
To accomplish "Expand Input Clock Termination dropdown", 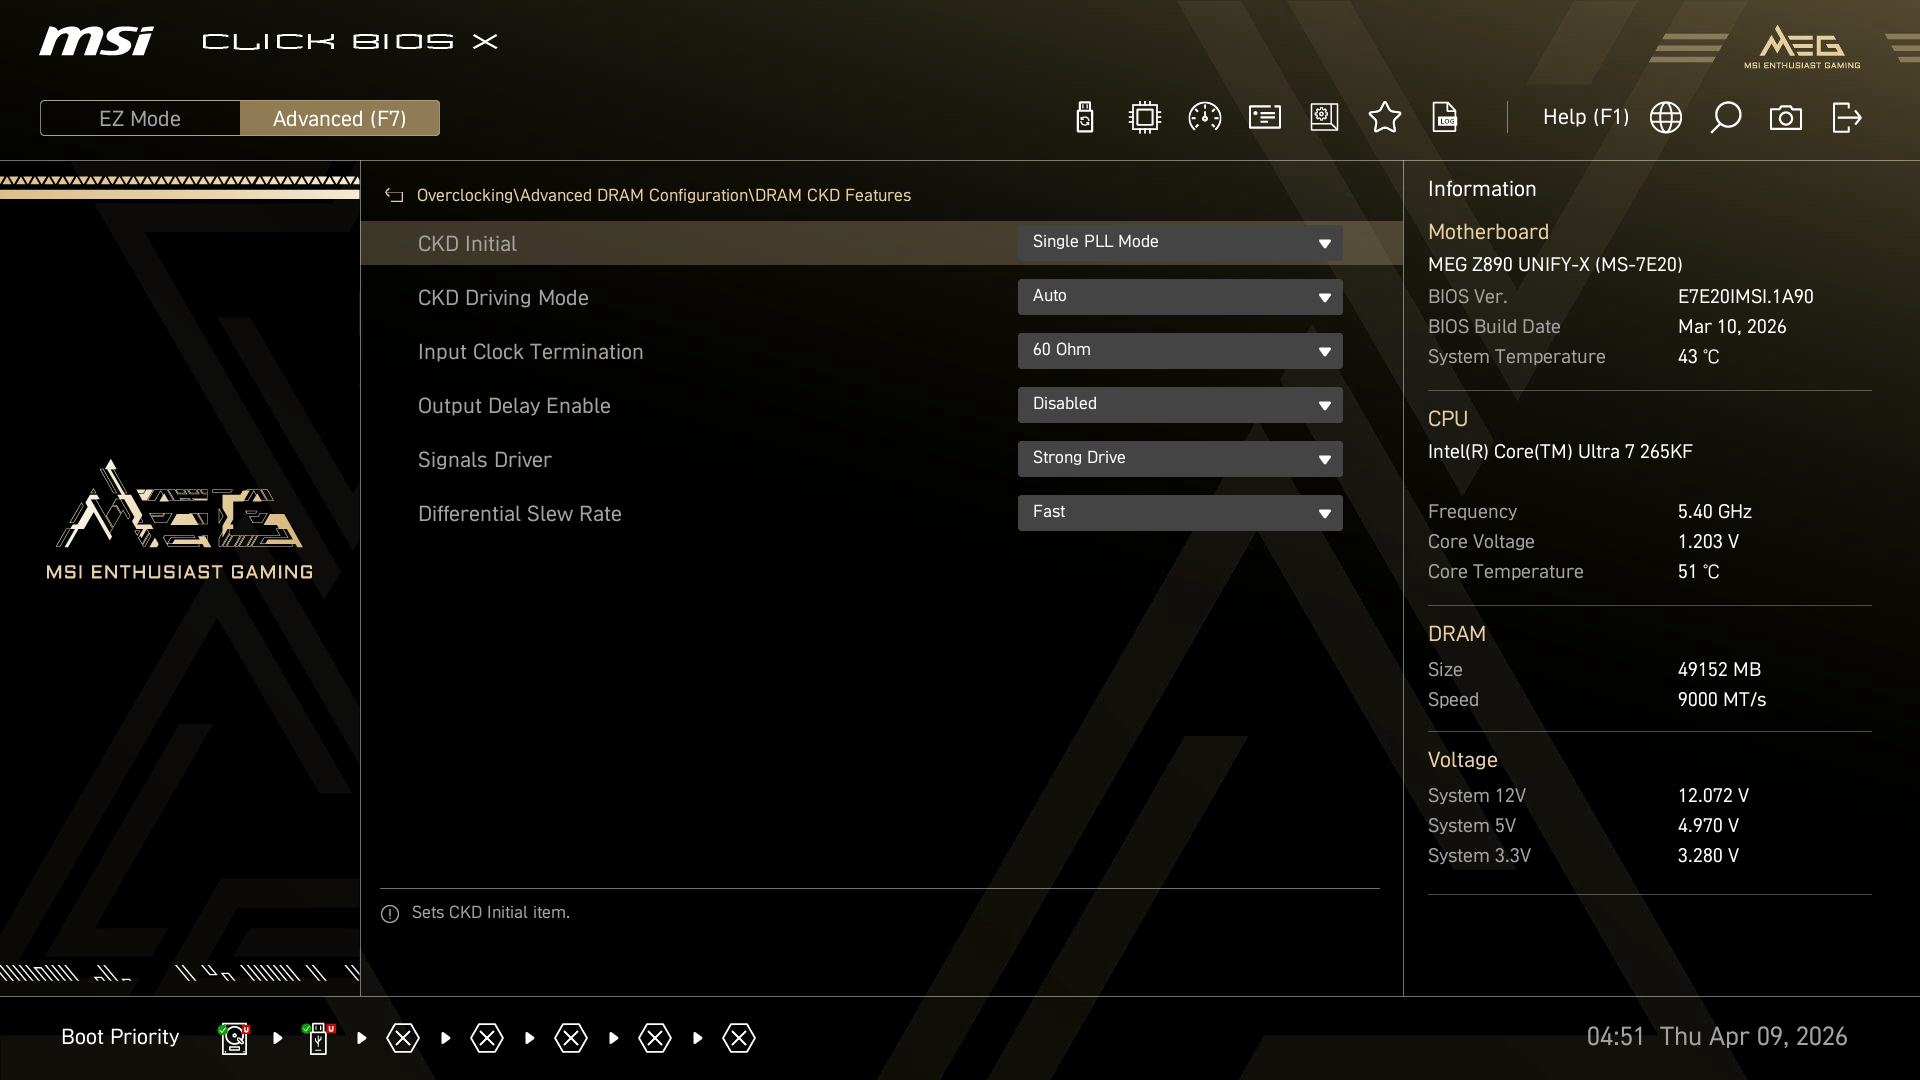I will click(x=1179, y=351).
